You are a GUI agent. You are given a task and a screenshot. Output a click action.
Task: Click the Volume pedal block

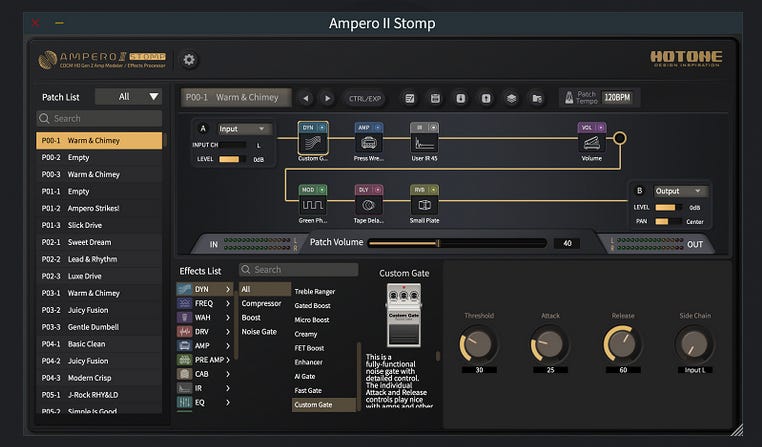point(592,143)
